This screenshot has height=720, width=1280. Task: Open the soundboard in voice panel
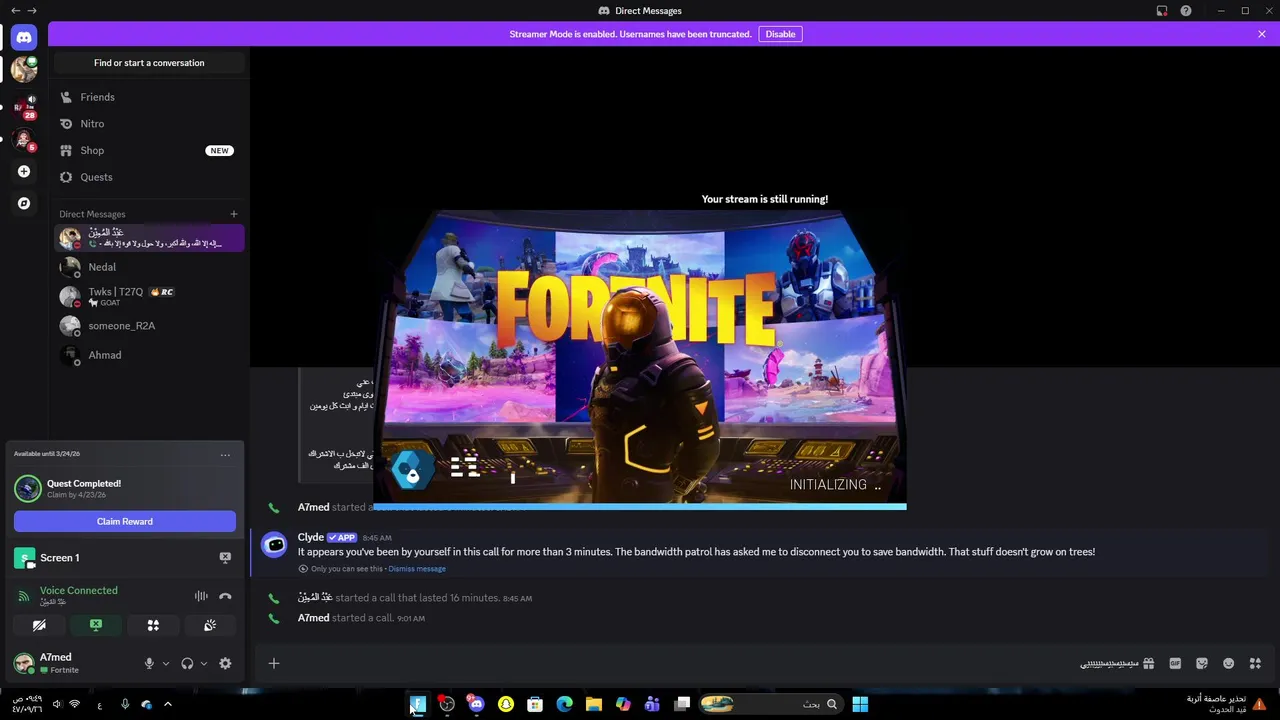(210, 625)
